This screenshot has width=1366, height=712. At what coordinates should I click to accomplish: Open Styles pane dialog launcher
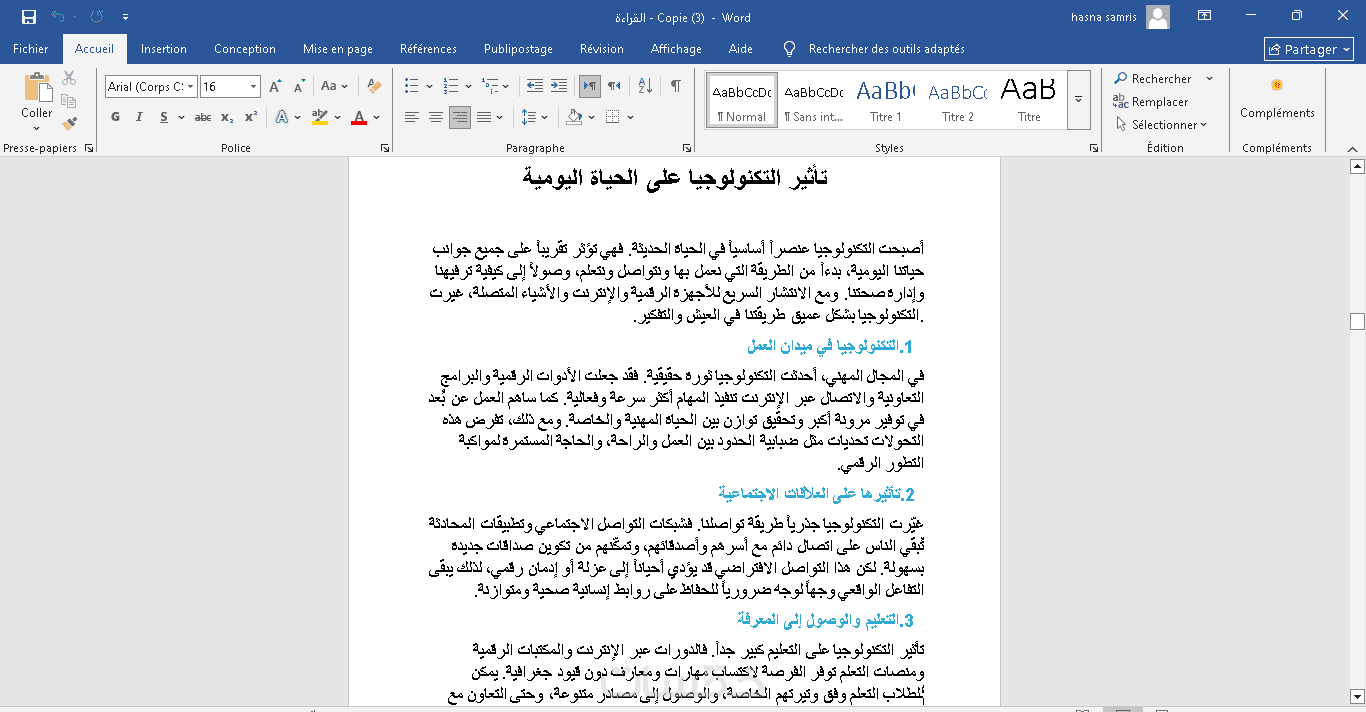pos(1092,148)
